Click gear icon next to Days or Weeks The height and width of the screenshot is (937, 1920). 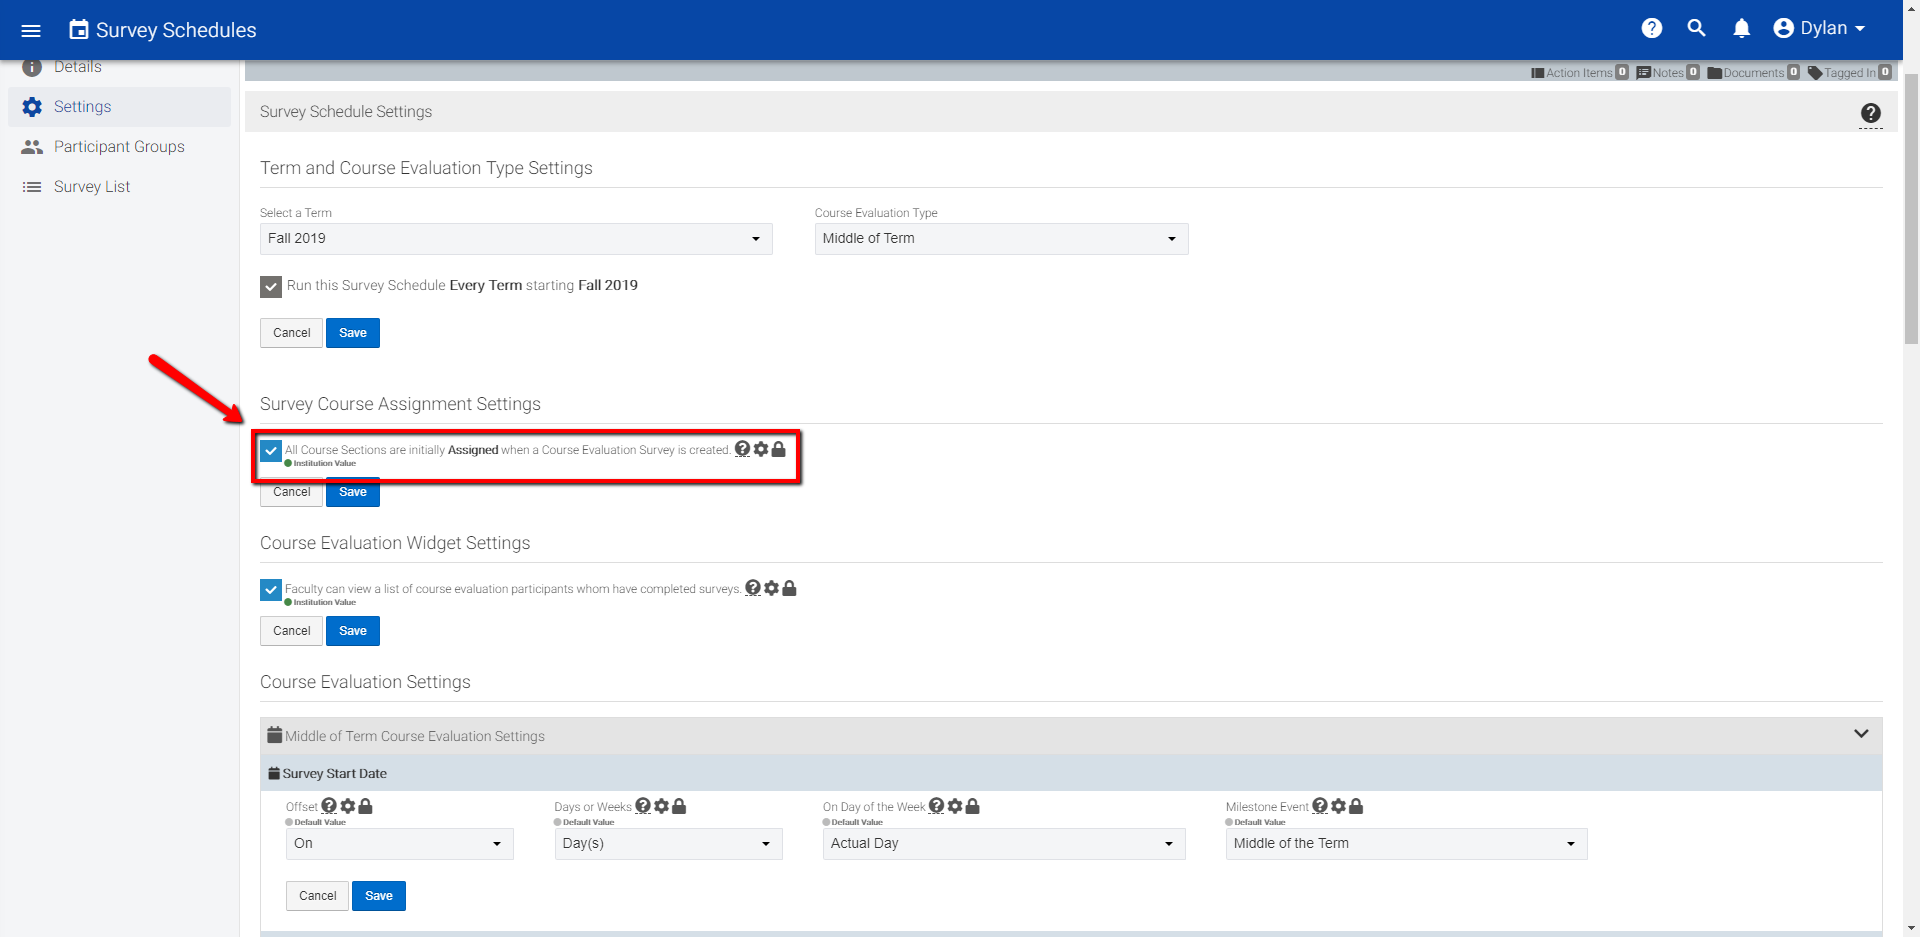tap(661, 806)
